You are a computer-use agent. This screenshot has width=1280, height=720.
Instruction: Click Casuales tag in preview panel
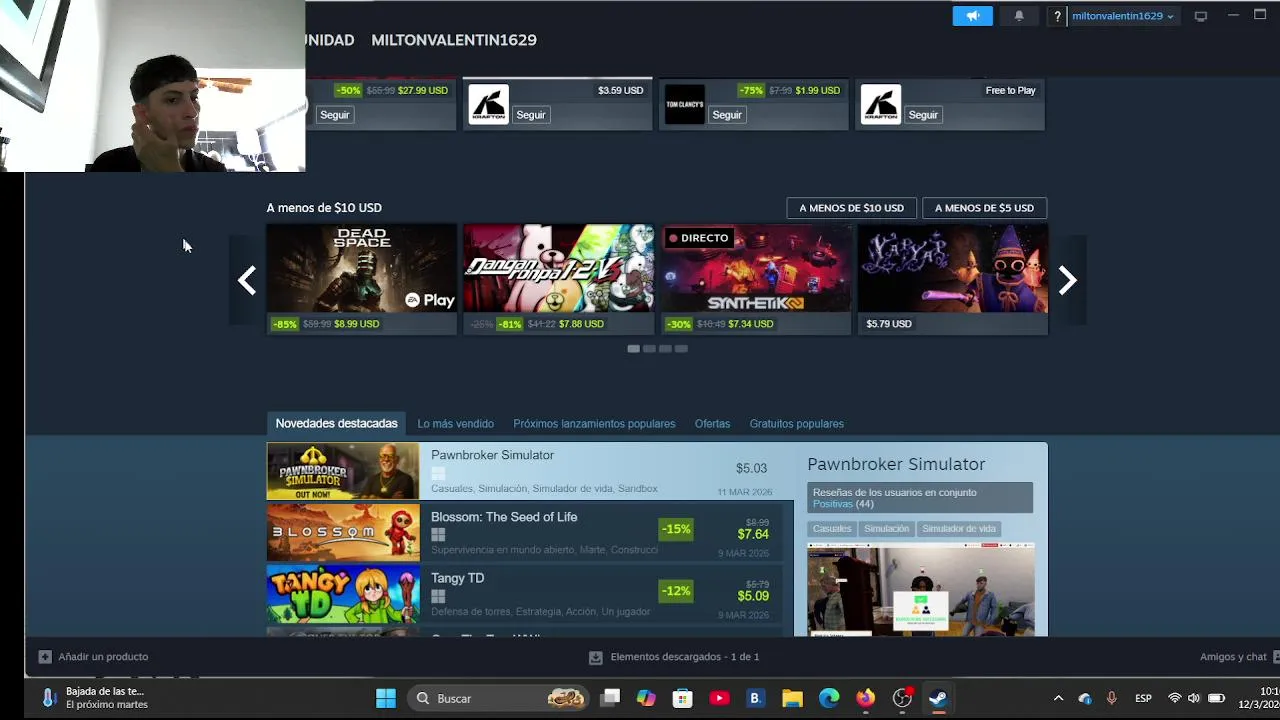pyautogui.click(x=831, y=529)
